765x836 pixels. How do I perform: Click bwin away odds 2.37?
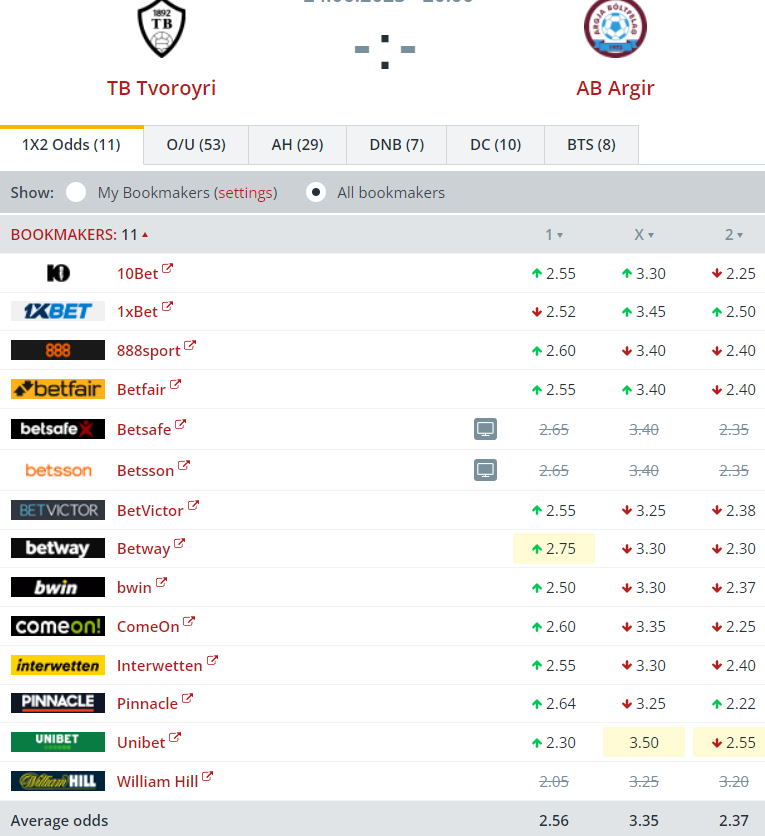734,588
